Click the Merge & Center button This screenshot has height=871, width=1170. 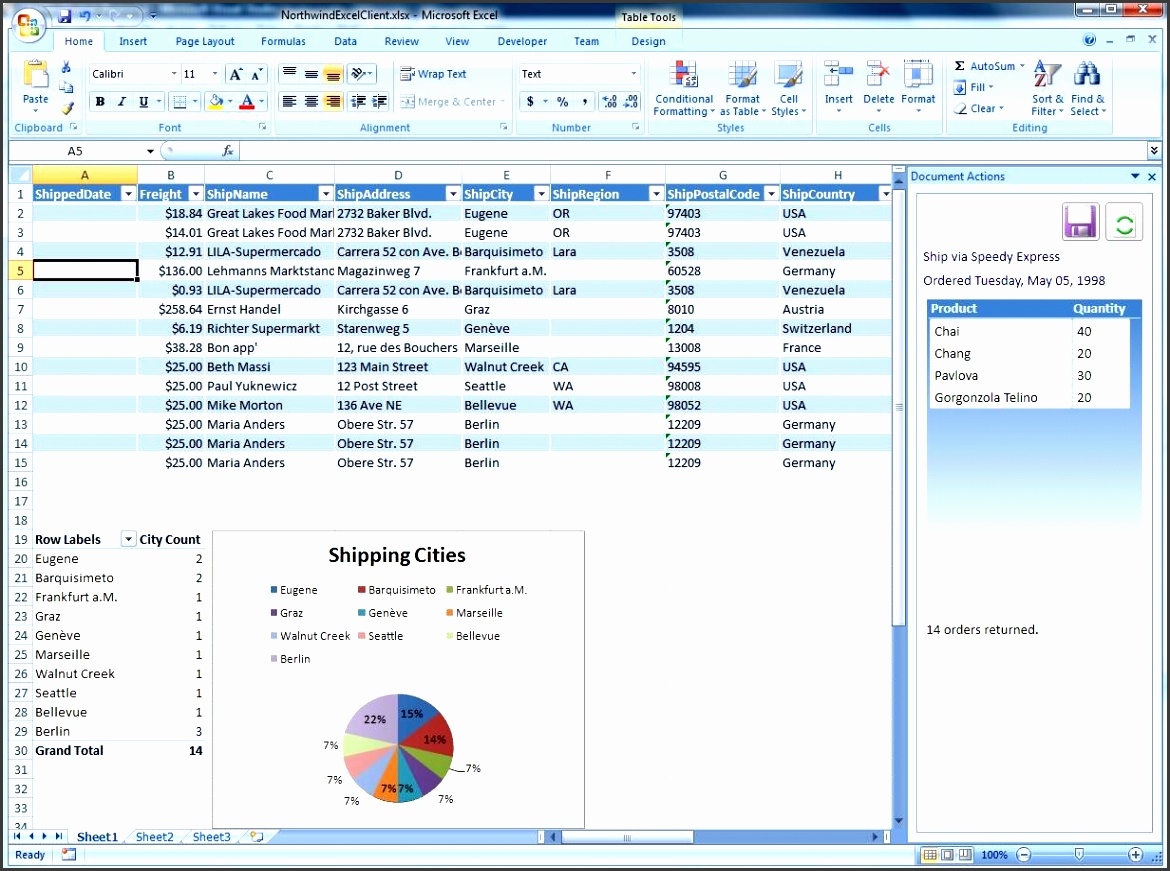coord(453,101)
